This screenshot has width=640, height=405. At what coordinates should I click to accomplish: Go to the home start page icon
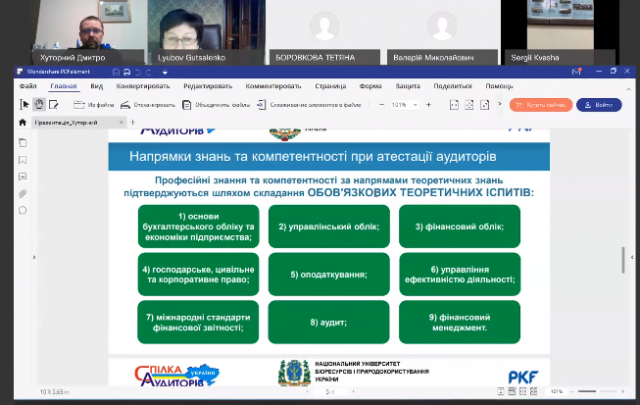pos(22,122)
